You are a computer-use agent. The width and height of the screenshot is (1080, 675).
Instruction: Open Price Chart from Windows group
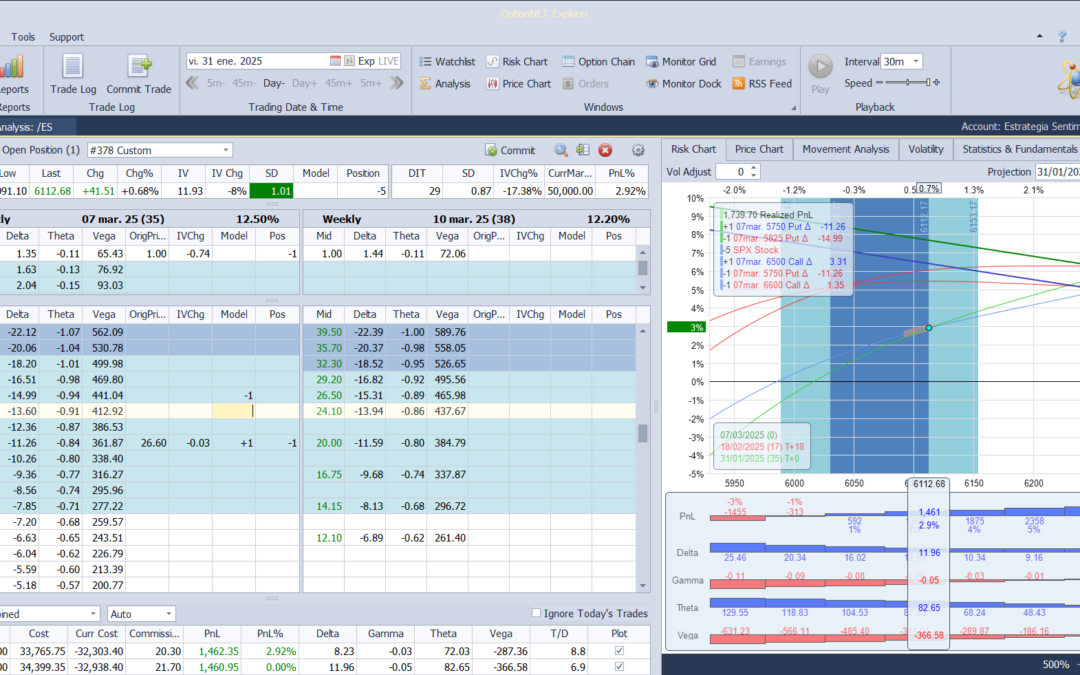(x=519, y=83)
